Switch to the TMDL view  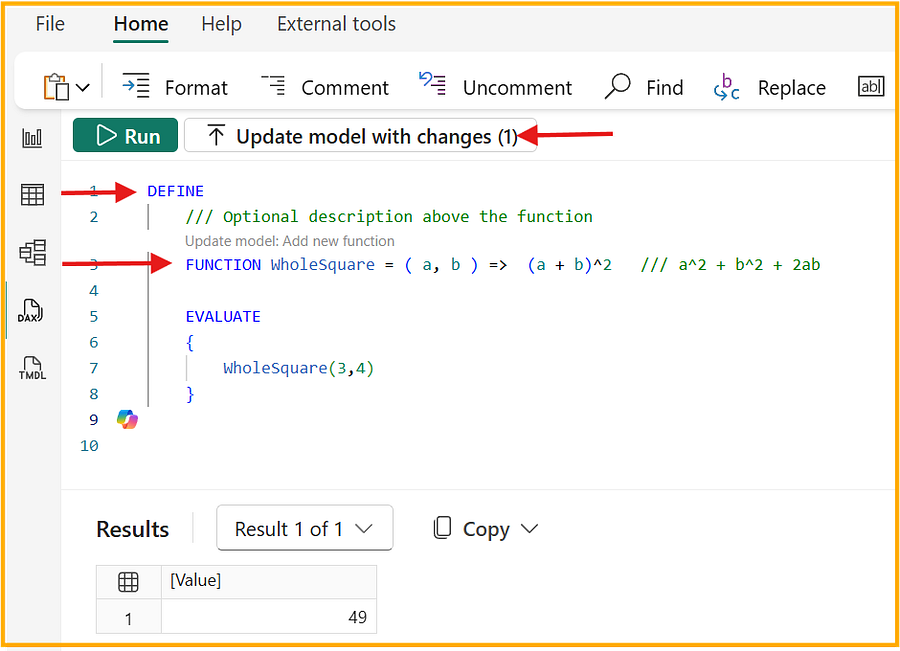pyautogui.click(x=31, y=369)
